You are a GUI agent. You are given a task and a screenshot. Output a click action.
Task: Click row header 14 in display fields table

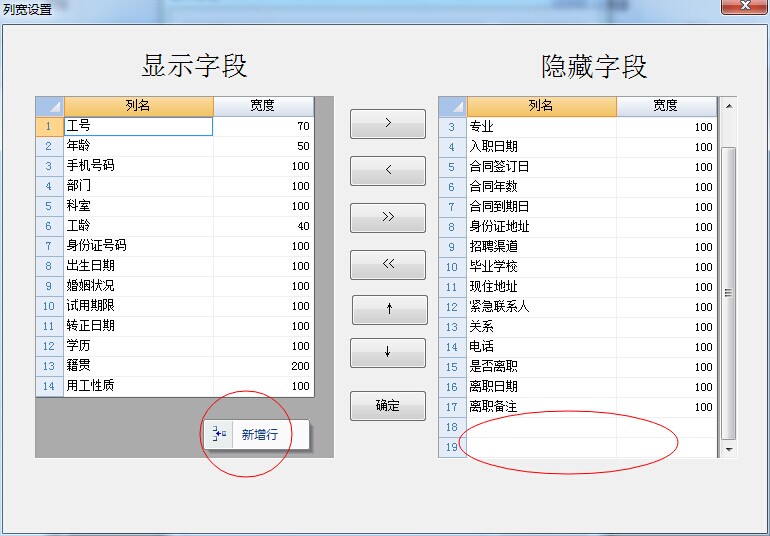click(x=50, y=386)
